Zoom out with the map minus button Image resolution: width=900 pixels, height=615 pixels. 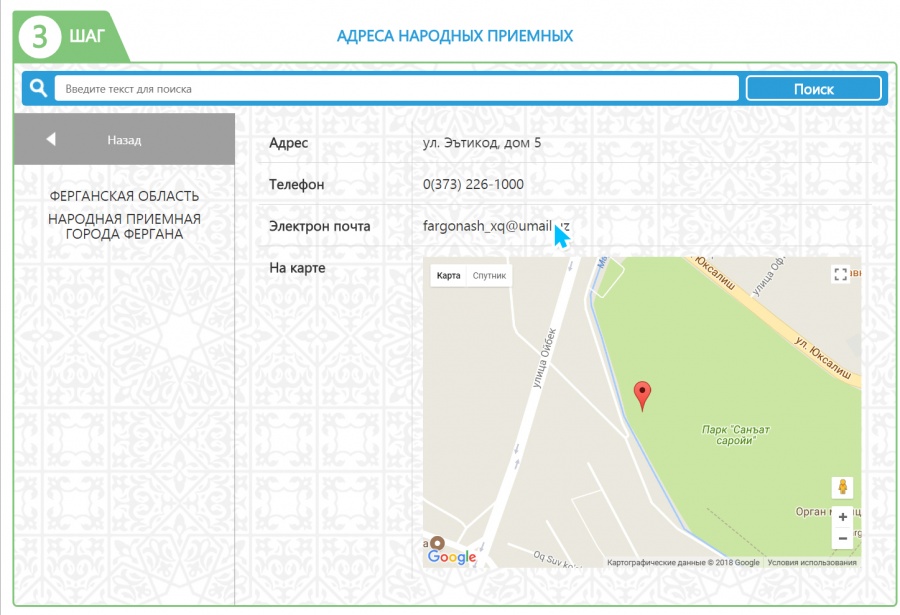click(842, 539)
